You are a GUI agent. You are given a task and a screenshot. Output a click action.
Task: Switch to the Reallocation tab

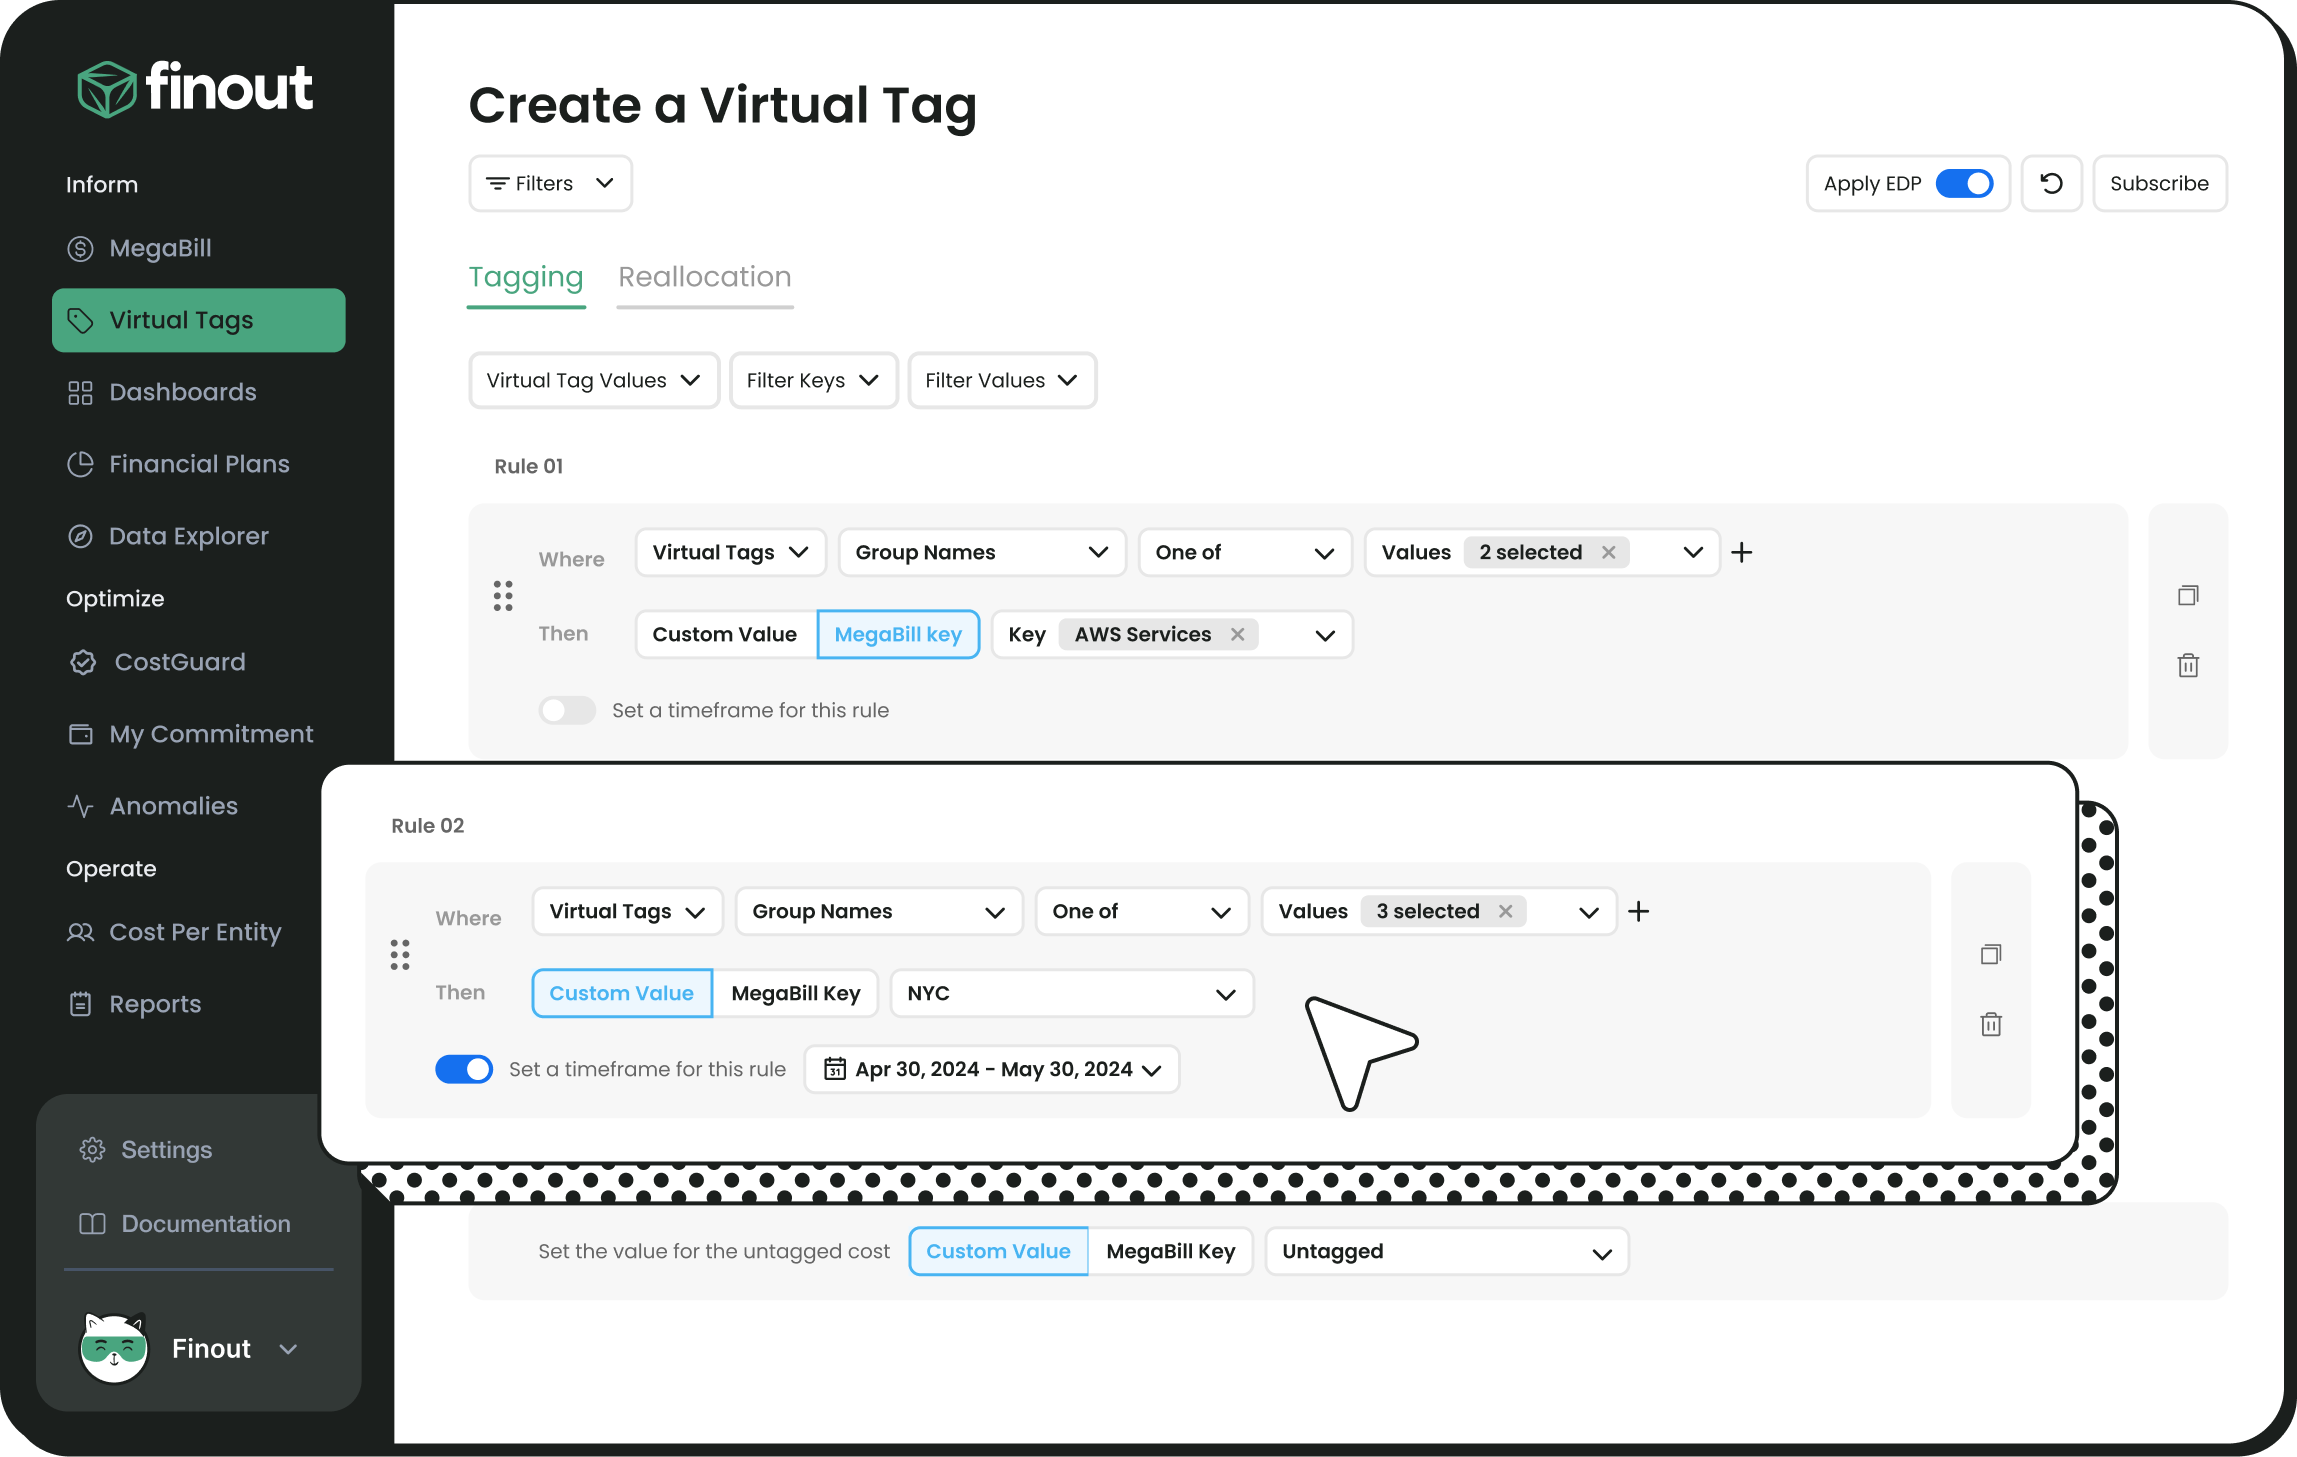(x=704, y=277)
